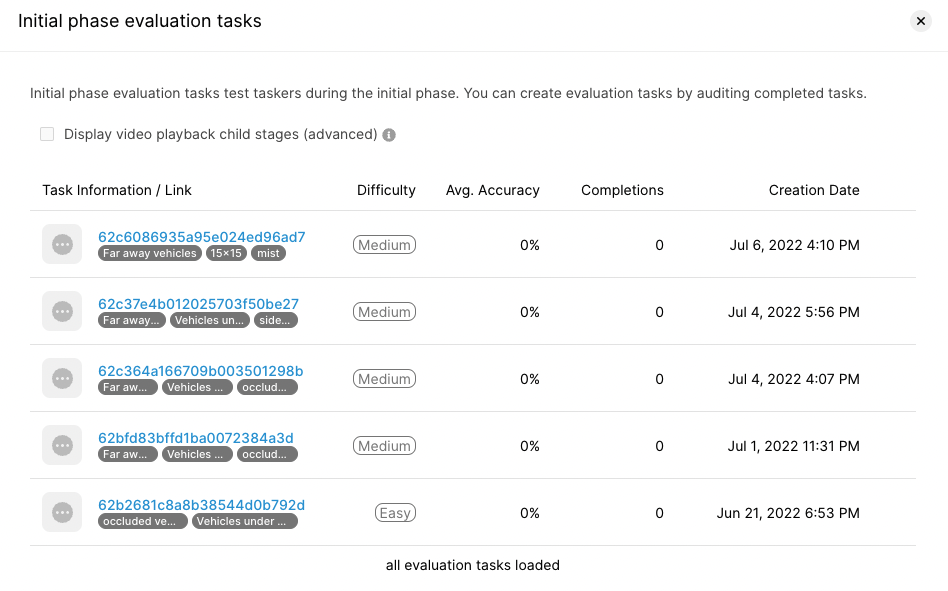The image size is (948, 591).
Task: Open options menu for task 62c6086935a95e024ed96ad7
Action: point(62,244)
